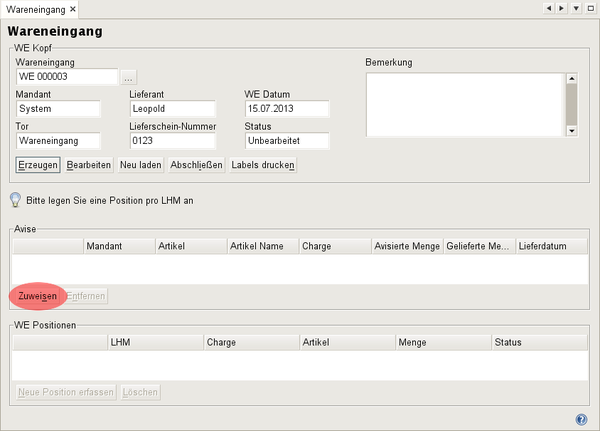Click the Entfernen button under Avise
This screenshot has height=431, width=600.
point(86,296)
